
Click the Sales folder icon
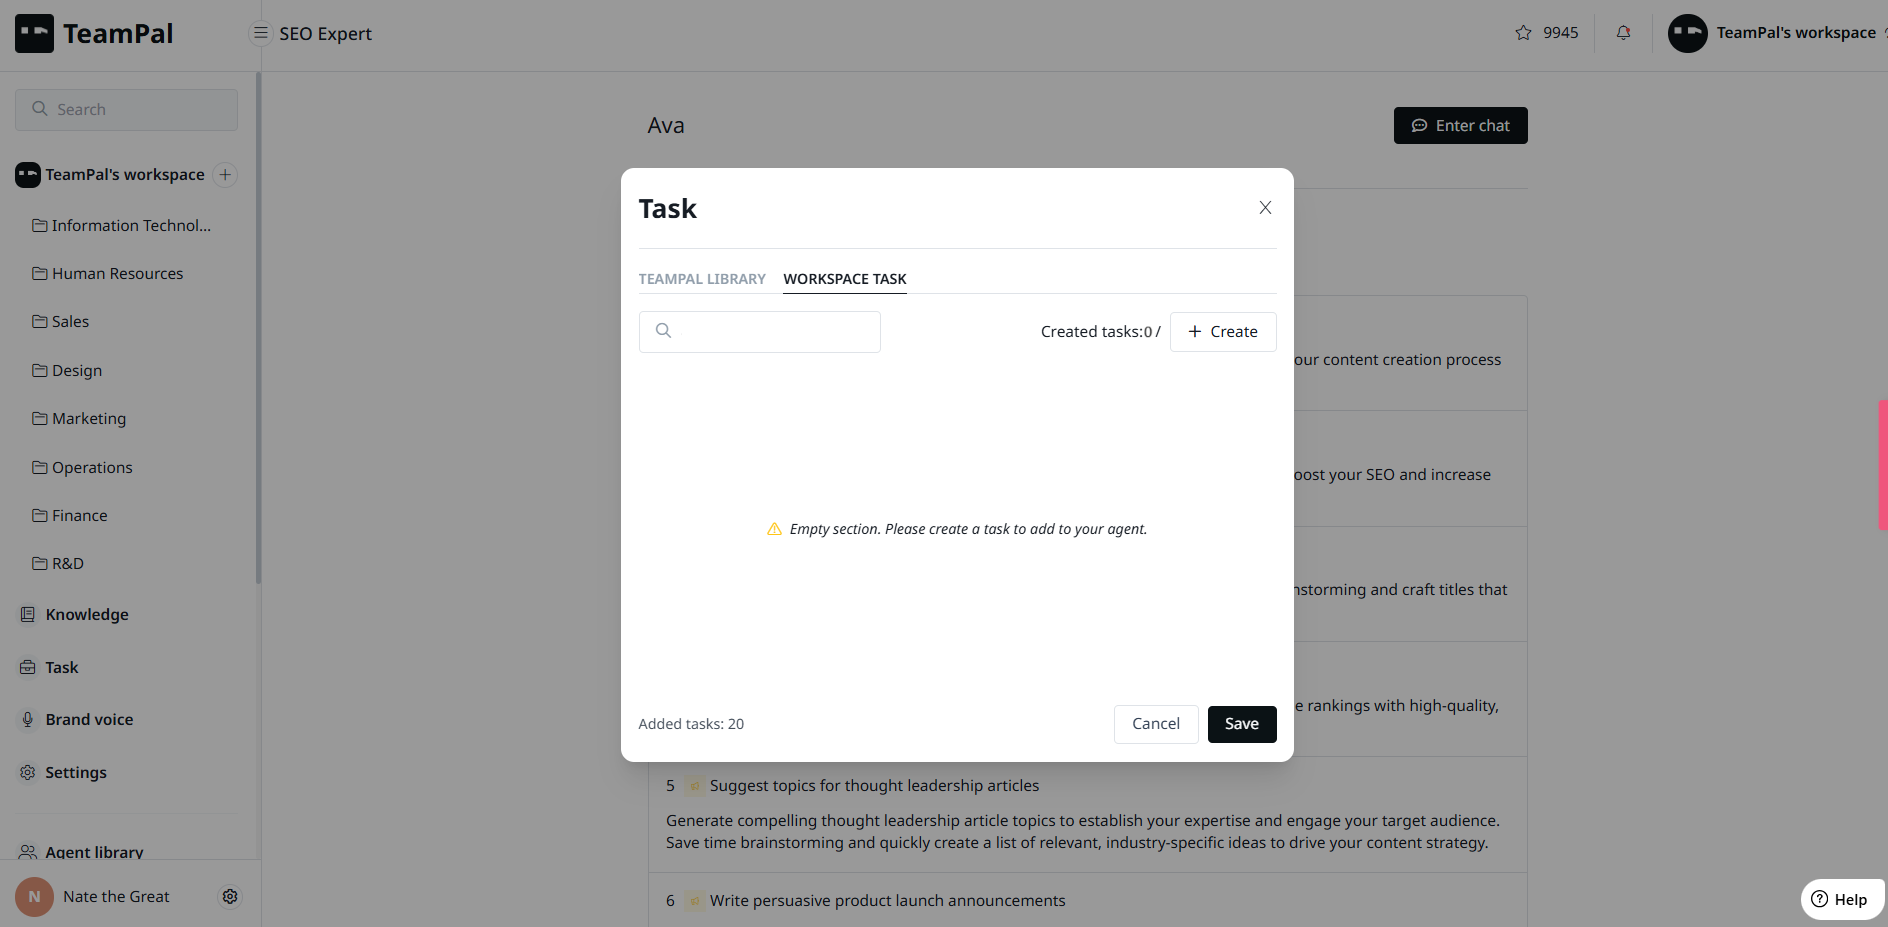[x=40, y=322]
